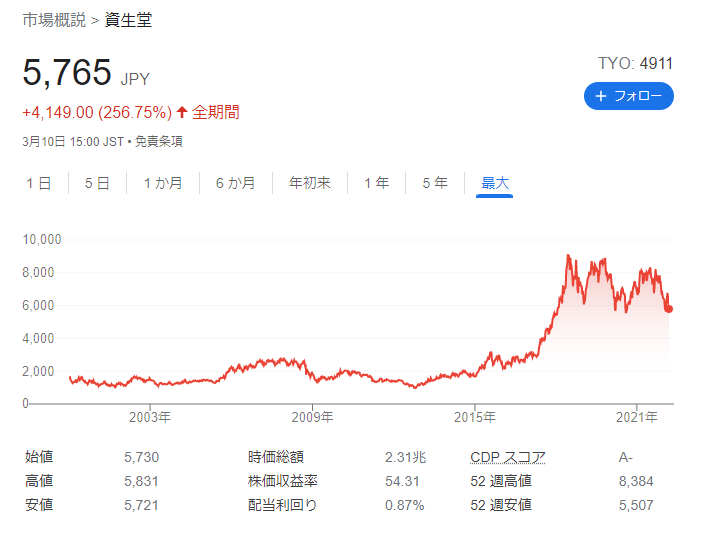Screen dimensions: 708x535
Task: Click the 時価総額 label
Action: [x=276, y=457]
